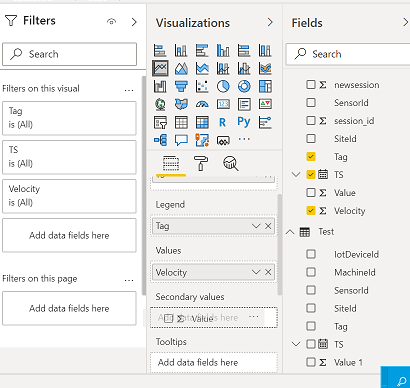Pick the 100% stacked column chart visual

coord(265,50)
